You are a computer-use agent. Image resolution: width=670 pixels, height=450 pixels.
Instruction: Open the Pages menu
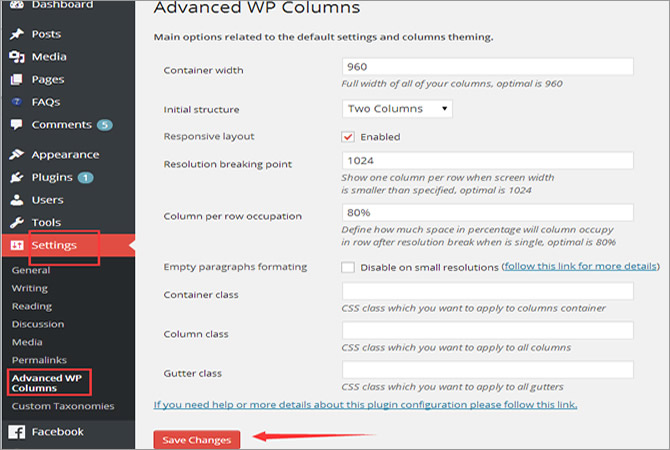point(48,80)
